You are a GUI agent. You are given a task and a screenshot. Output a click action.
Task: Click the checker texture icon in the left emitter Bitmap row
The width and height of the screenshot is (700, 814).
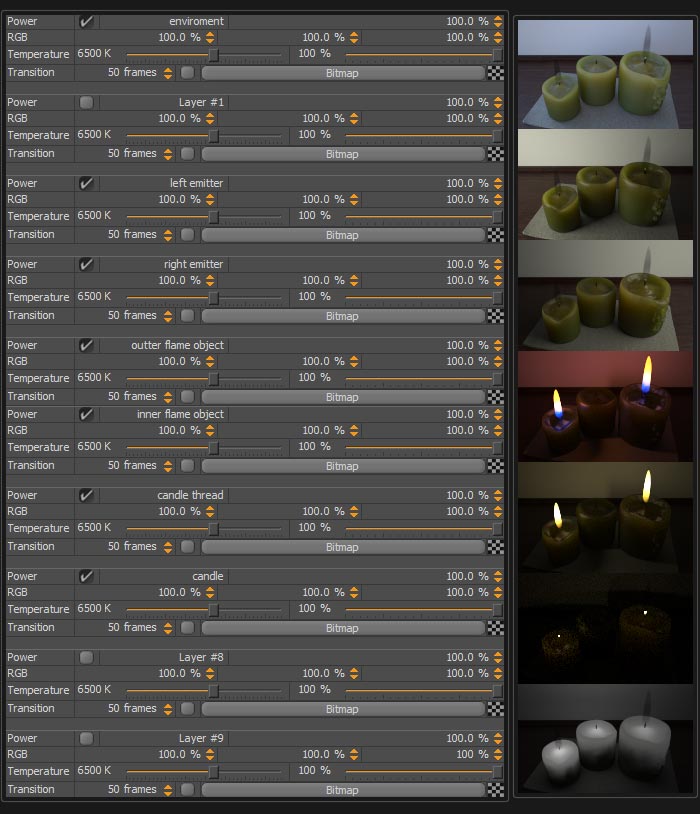[x=495, y=235]
